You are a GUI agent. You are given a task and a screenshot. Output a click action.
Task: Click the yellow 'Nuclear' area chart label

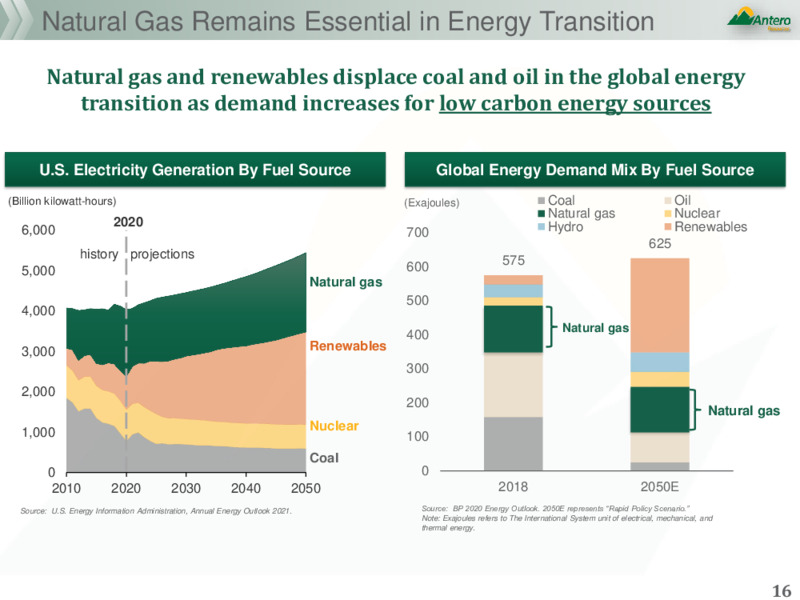334,426
